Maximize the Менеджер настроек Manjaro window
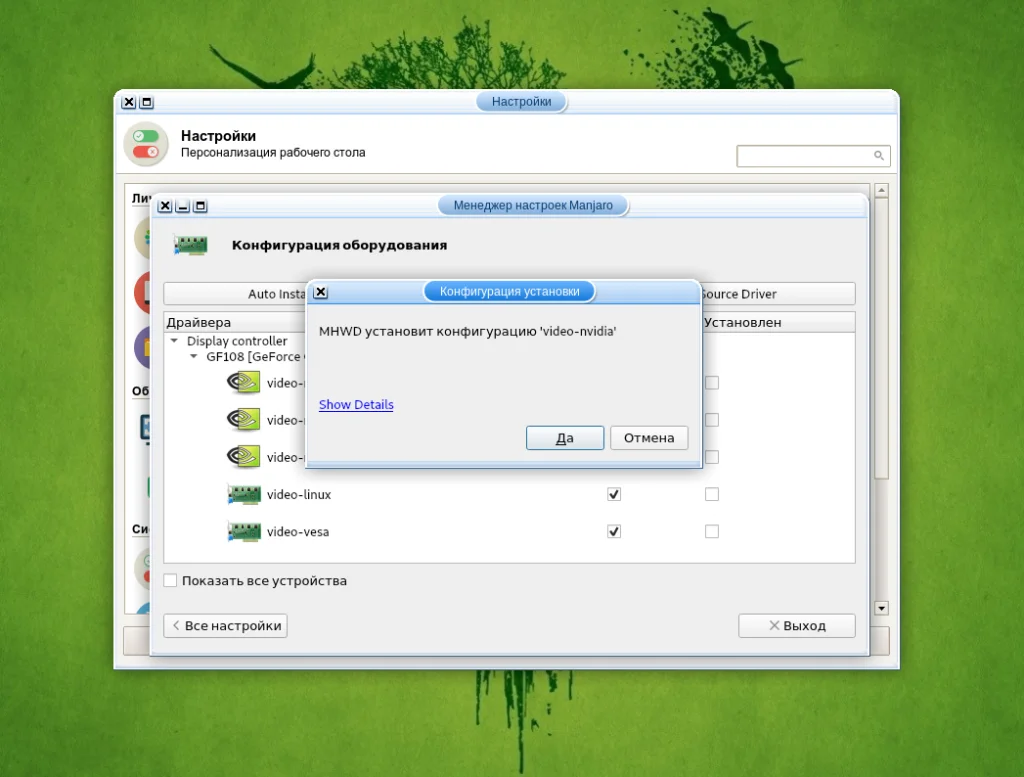The height and width of the screenshot is (777, 1024). pyautogui.click(x=200, y=206)
